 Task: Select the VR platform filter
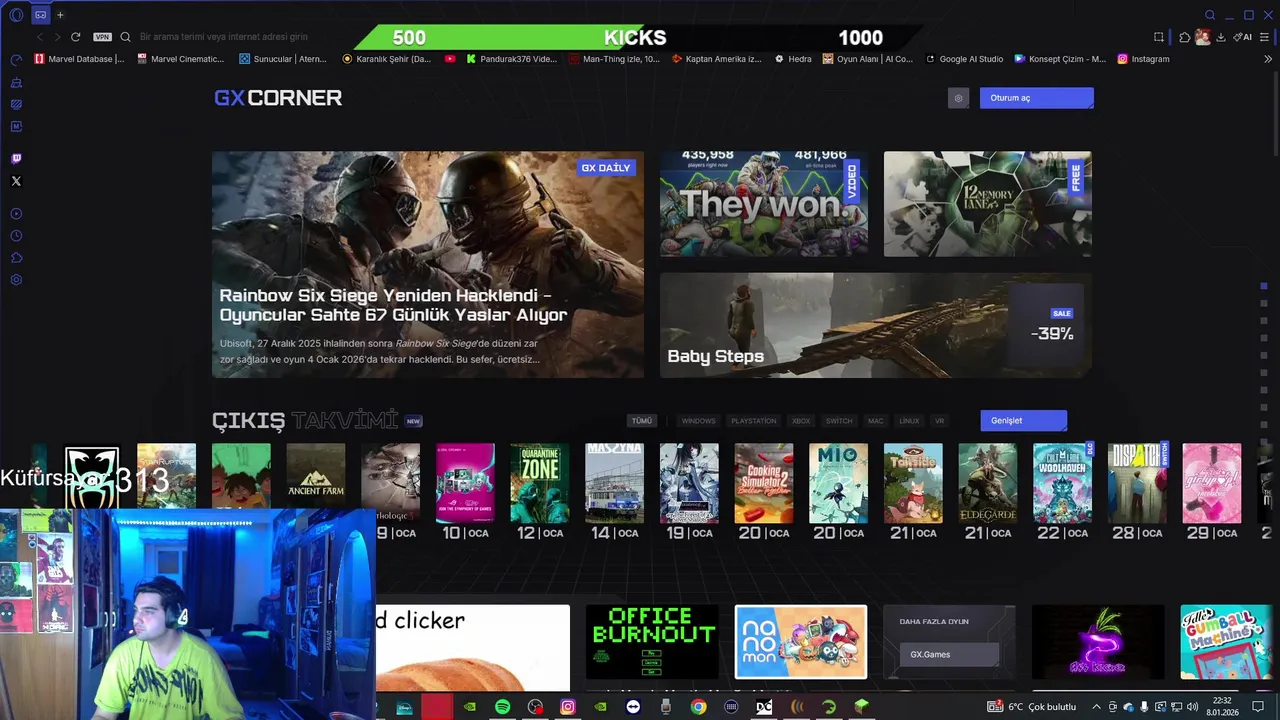939,421
